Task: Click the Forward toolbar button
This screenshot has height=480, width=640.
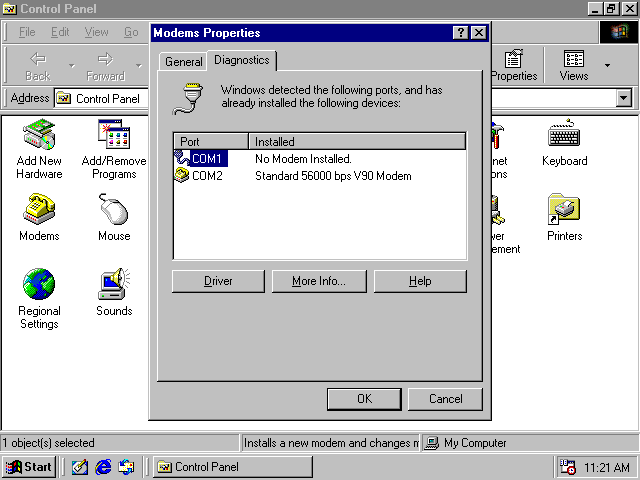Action: pos(105,66)
